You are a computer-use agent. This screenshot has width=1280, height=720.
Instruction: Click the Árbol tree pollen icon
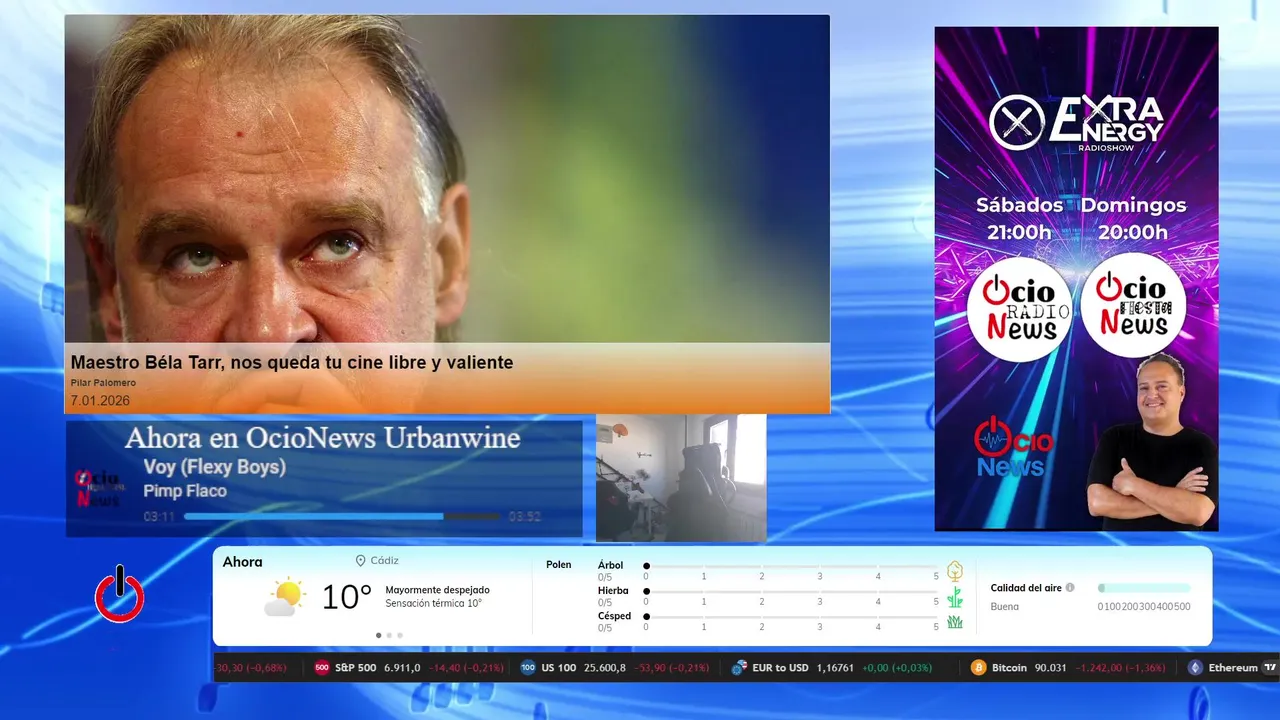coord(955,571)
